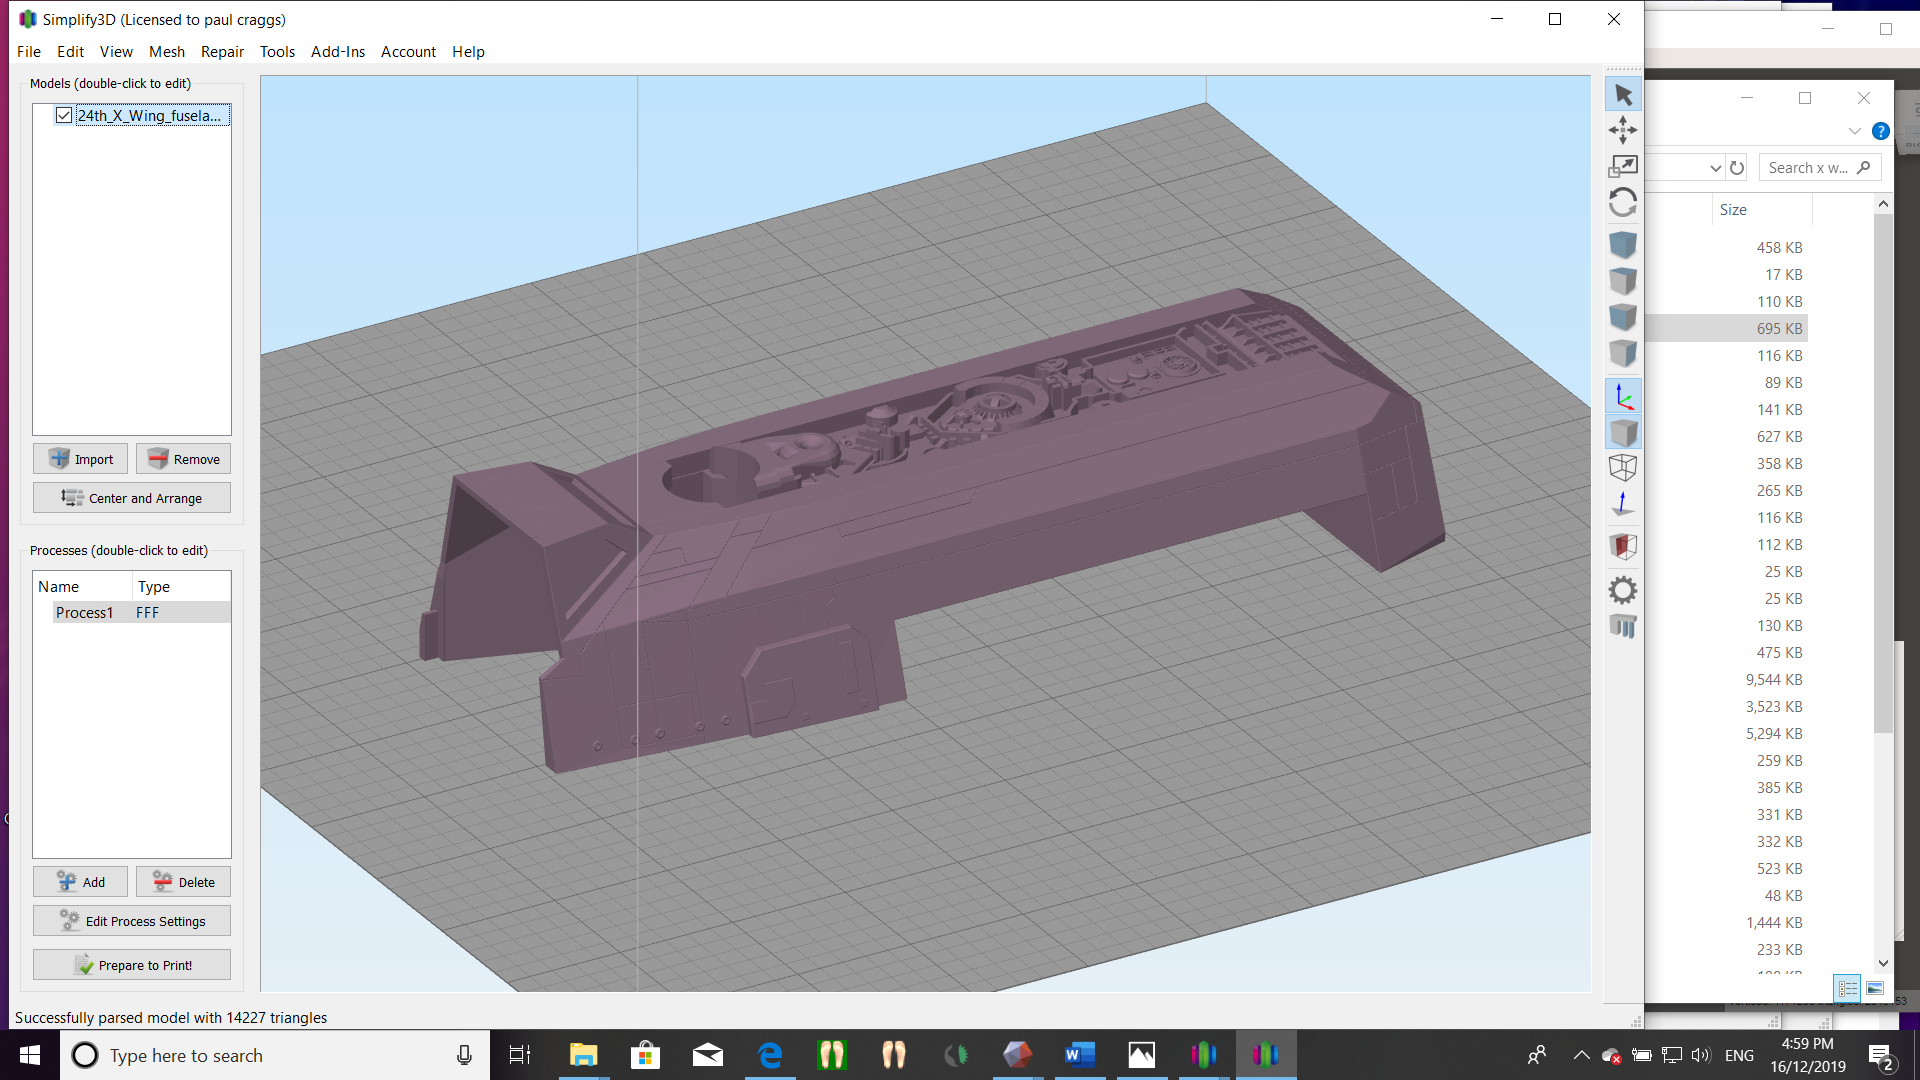Expand the Explorer address bar dropdown

click(x=1715, y=168)
